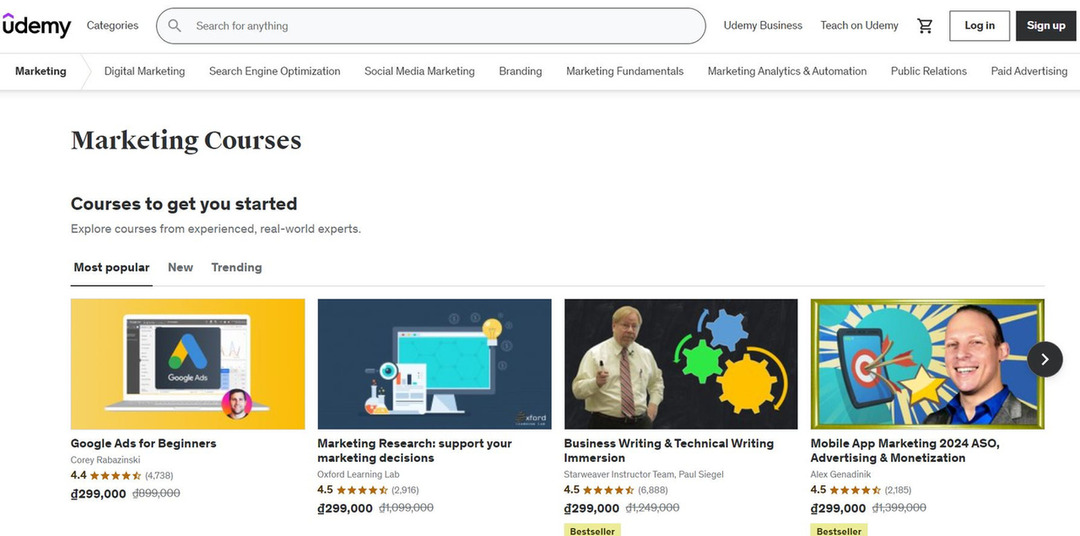
Task: Go to Search Engine Optimization subcategory
Action: coord(275,71)
